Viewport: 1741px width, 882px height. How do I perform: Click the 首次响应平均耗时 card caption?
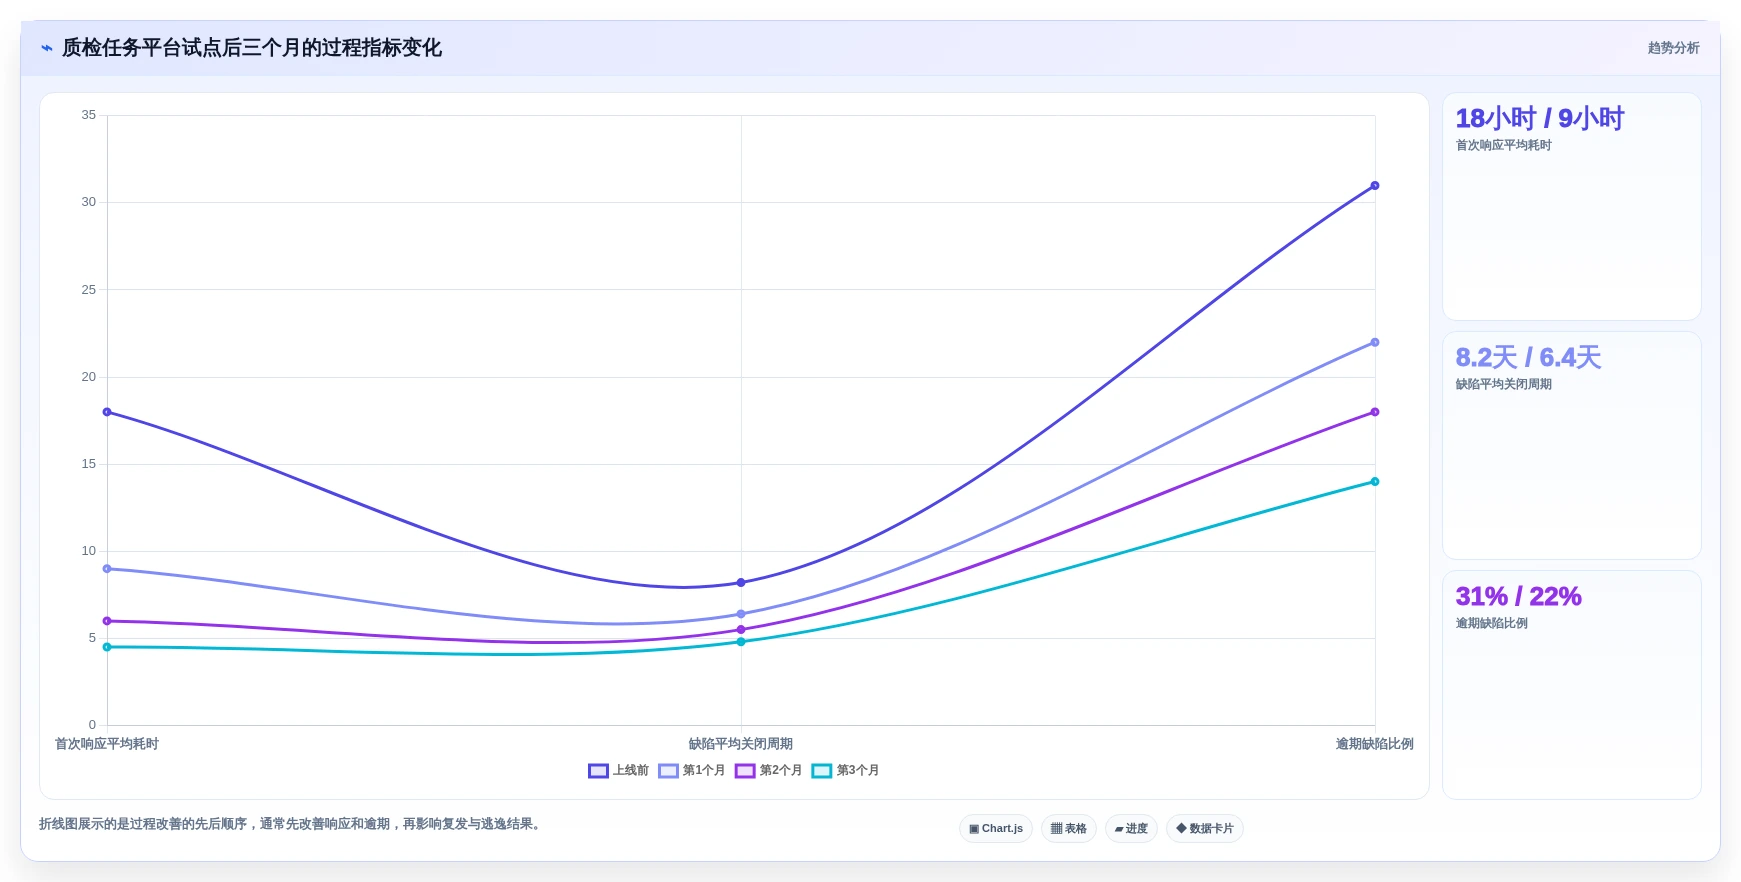[x=1503, y=145]
